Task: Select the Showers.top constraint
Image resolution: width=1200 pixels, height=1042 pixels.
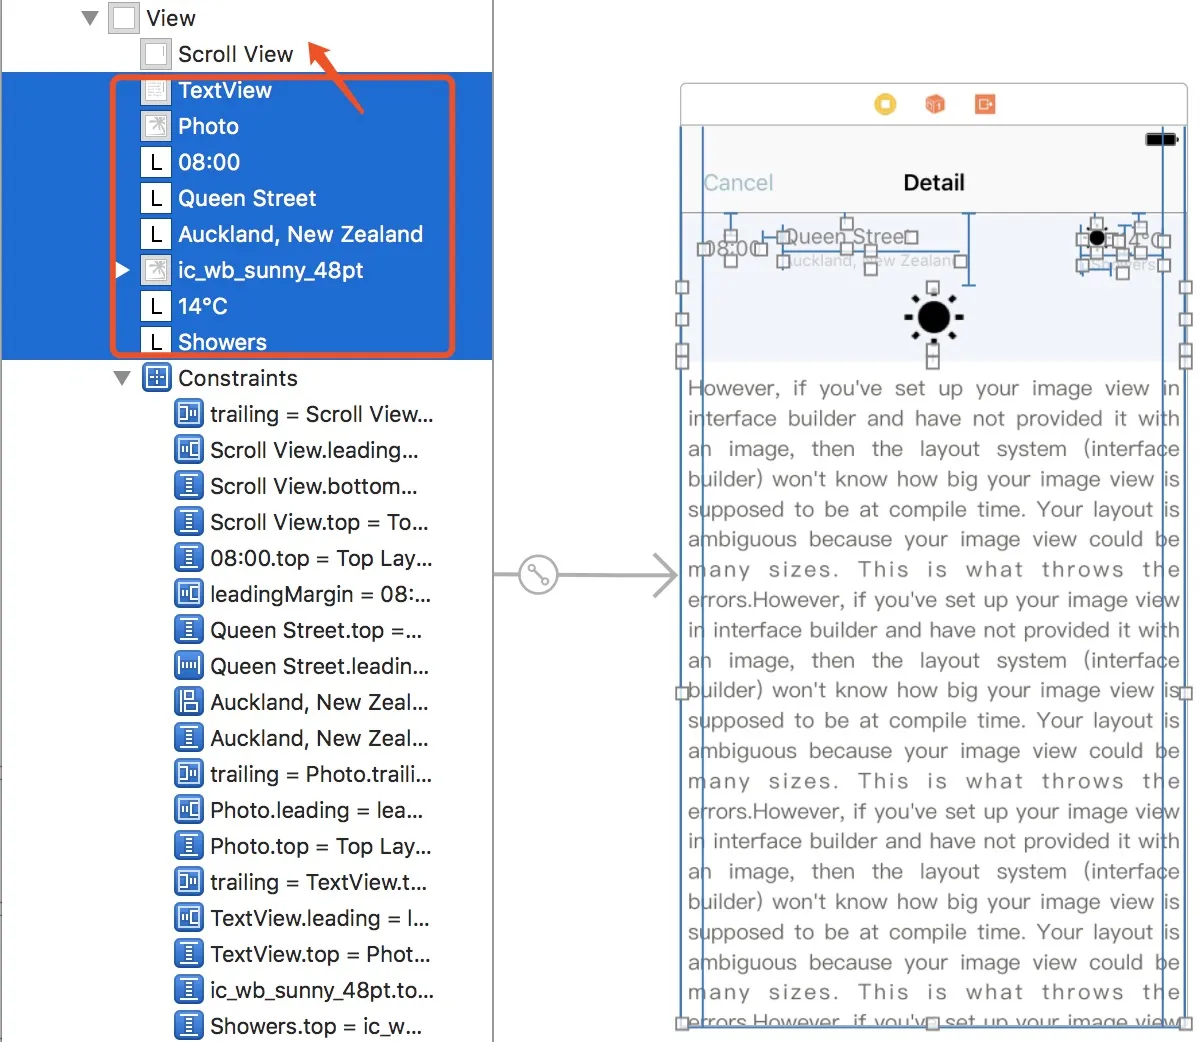Action: (x=246, y=1025)
